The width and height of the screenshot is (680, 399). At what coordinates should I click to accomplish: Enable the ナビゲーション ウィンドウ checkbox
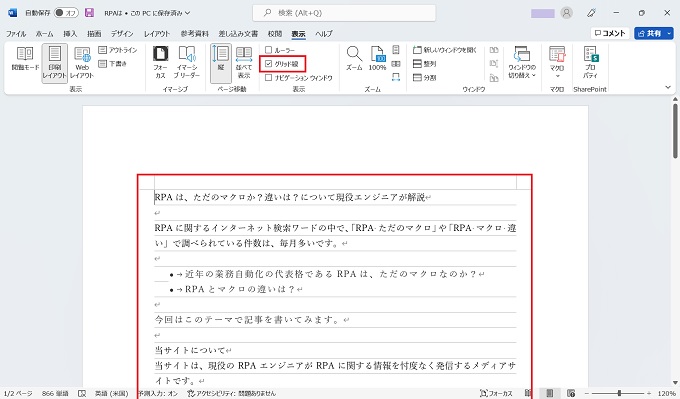tap(268, 78)
